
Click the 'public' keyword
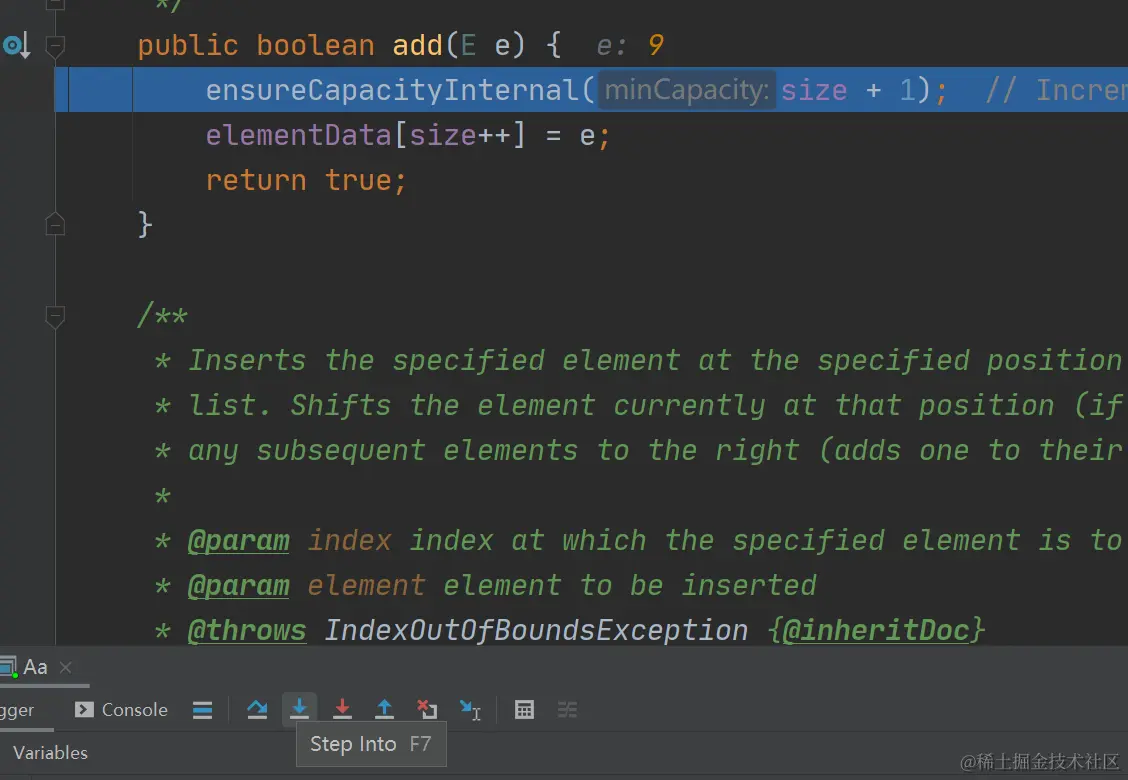(188, 46)
